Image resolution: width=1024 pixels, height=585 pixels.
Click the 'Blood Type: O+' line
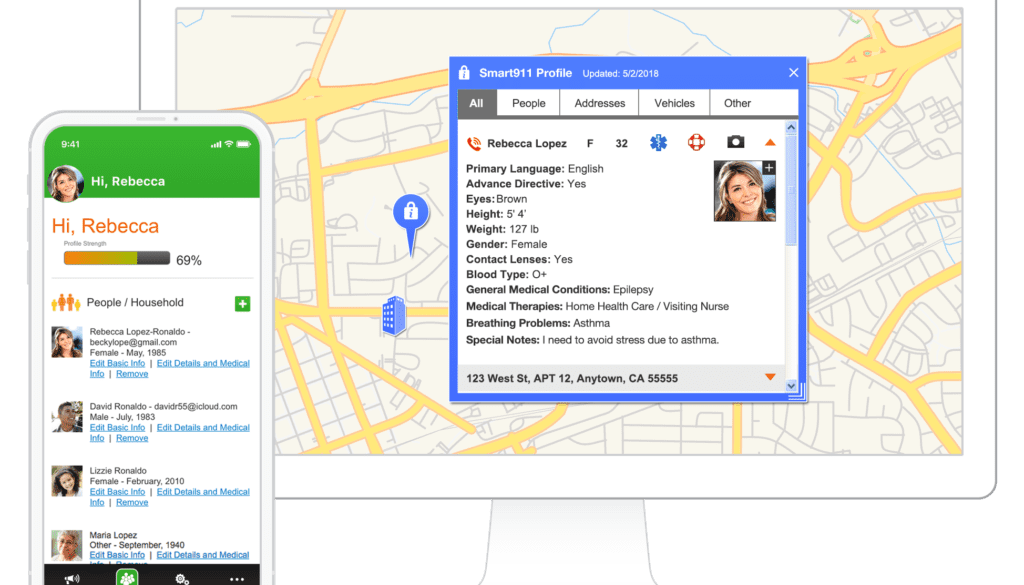pyautogui.click(x=506, y=274)
